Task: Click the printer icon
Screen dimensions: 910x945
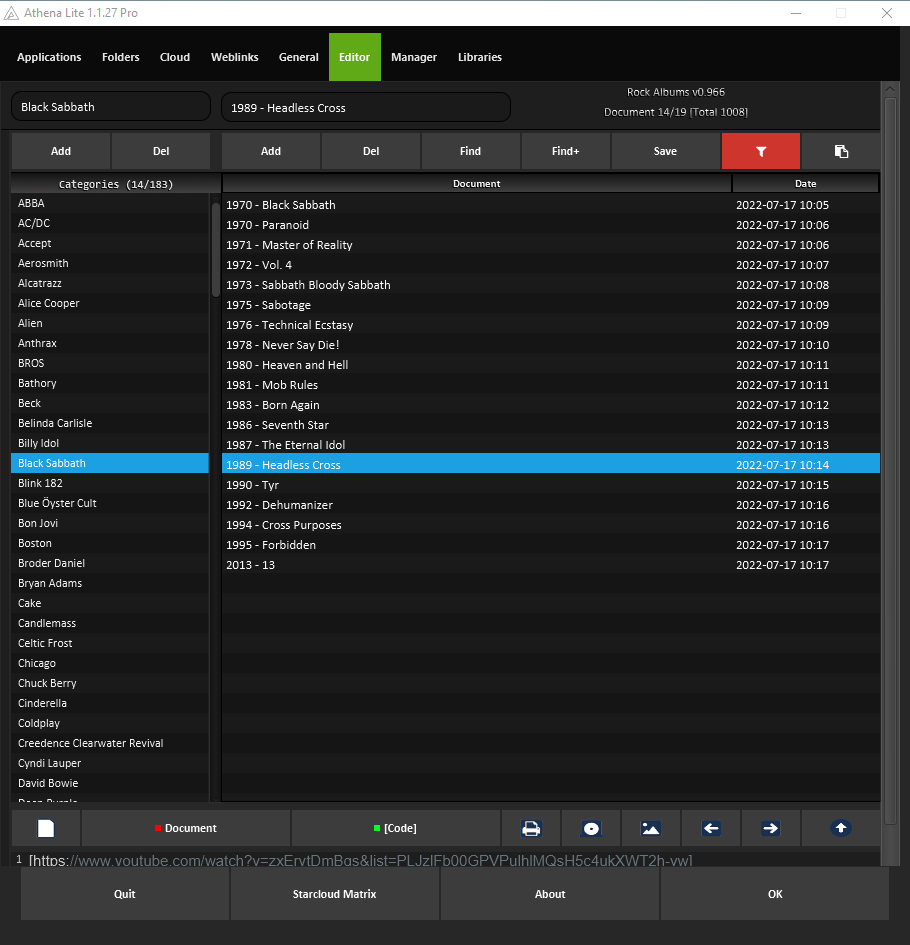Action: pyautogui.click(x=531, y=828)
